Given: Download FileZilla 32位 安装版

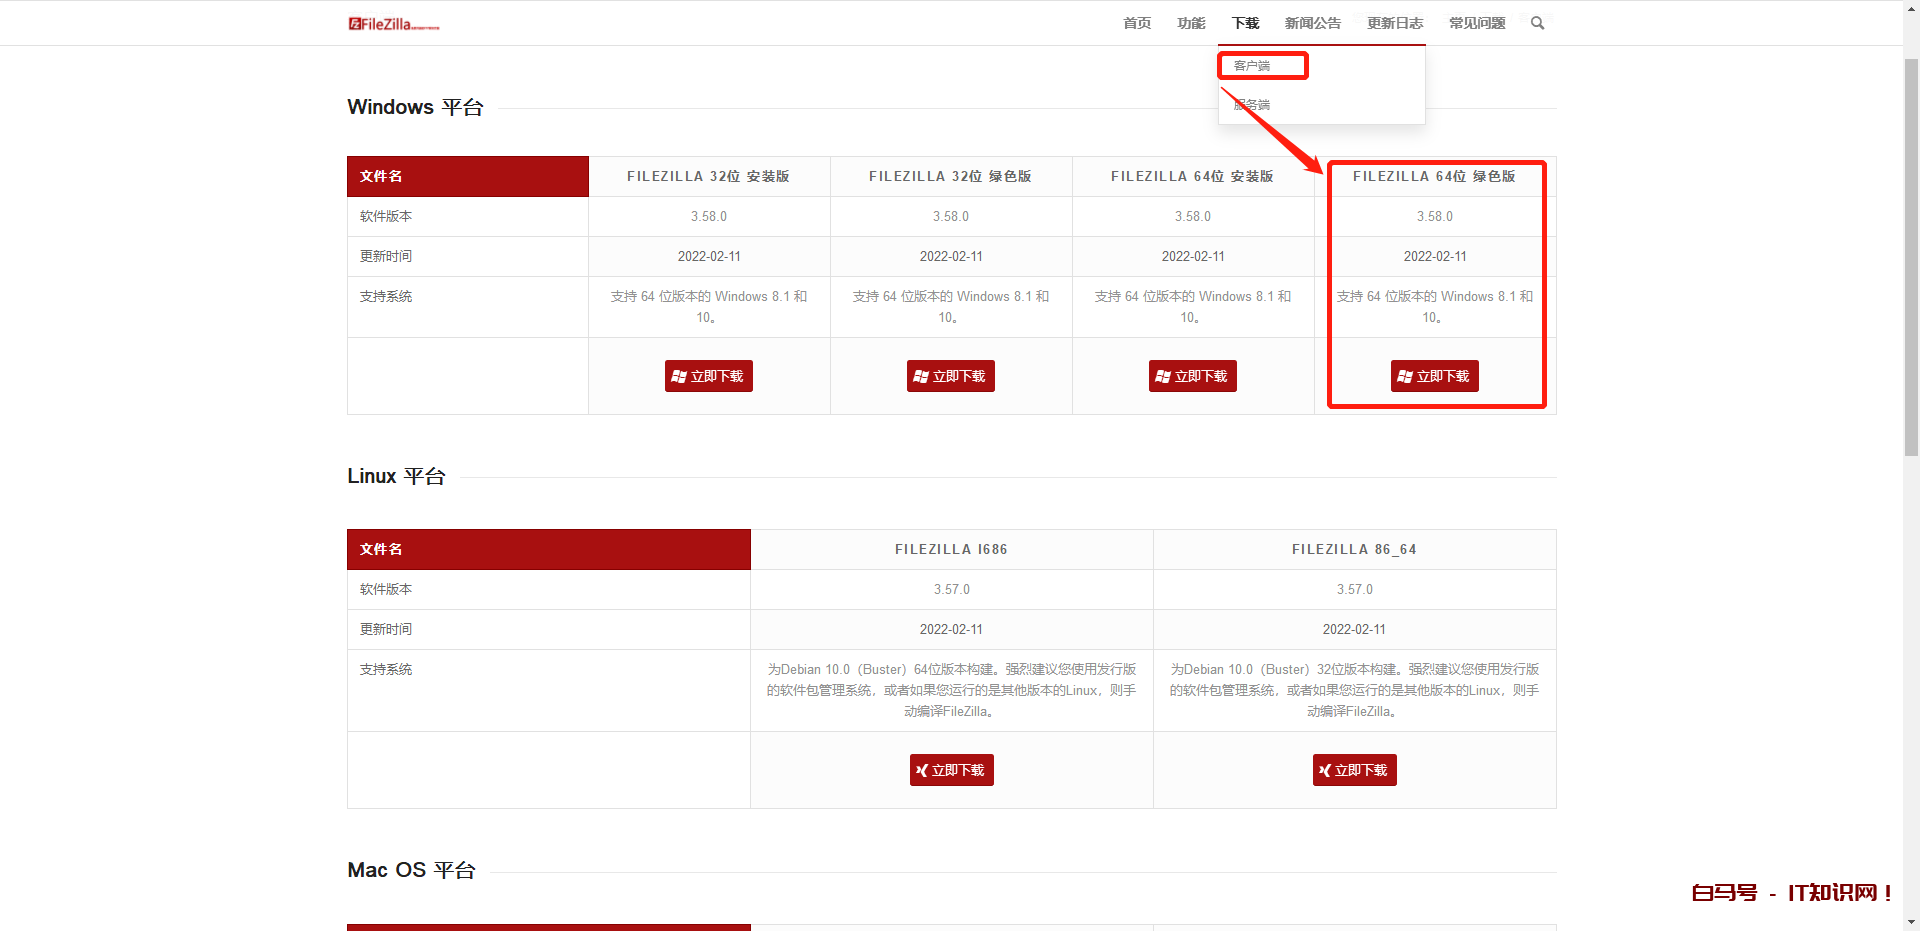Looking at the screenshot, I should coord(709,376).
